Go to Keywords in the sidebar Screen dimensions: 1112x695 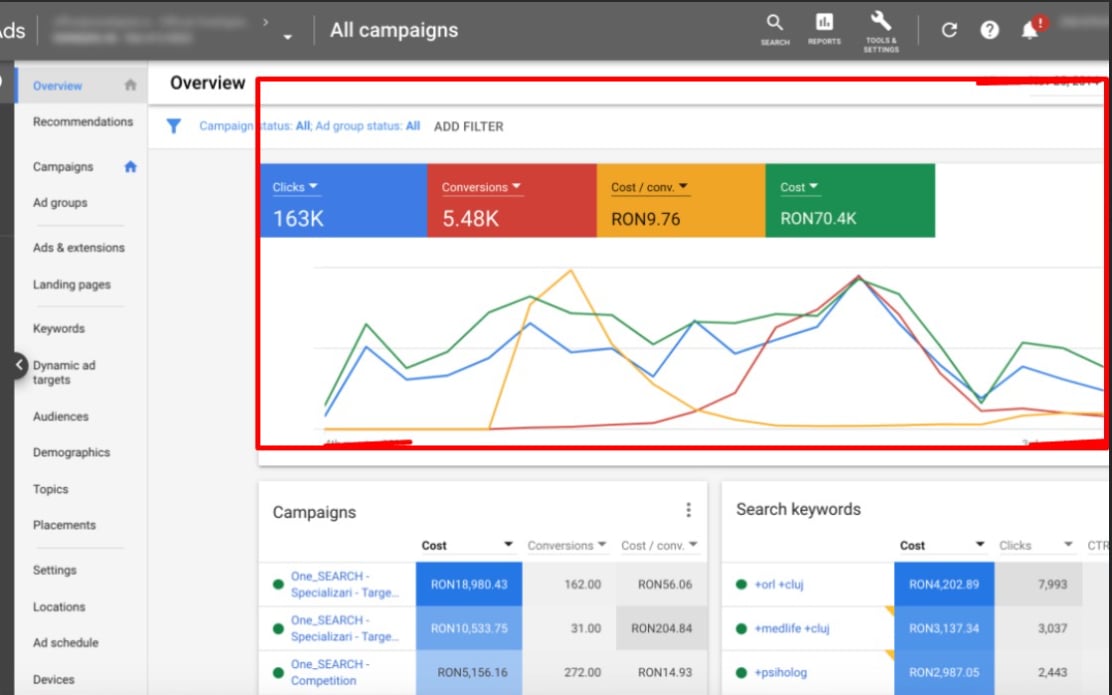(x=58, y=328)
